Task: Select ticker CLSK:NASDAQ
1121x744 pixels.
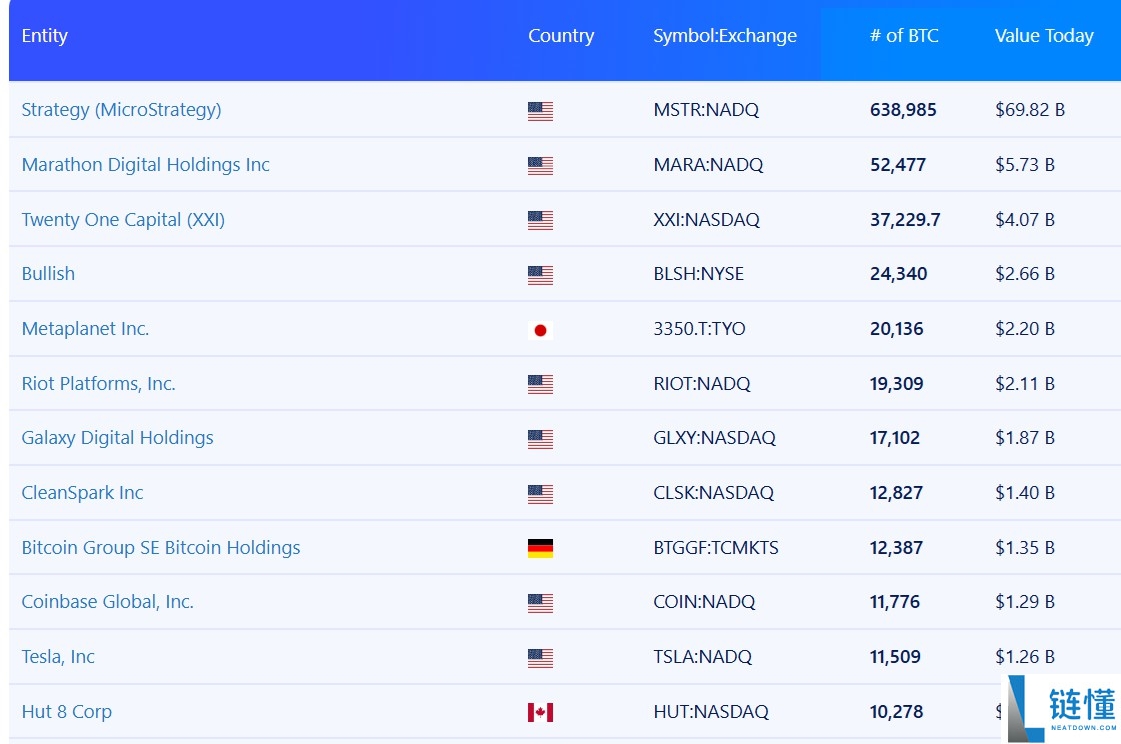Action: [x=713, y=492]
